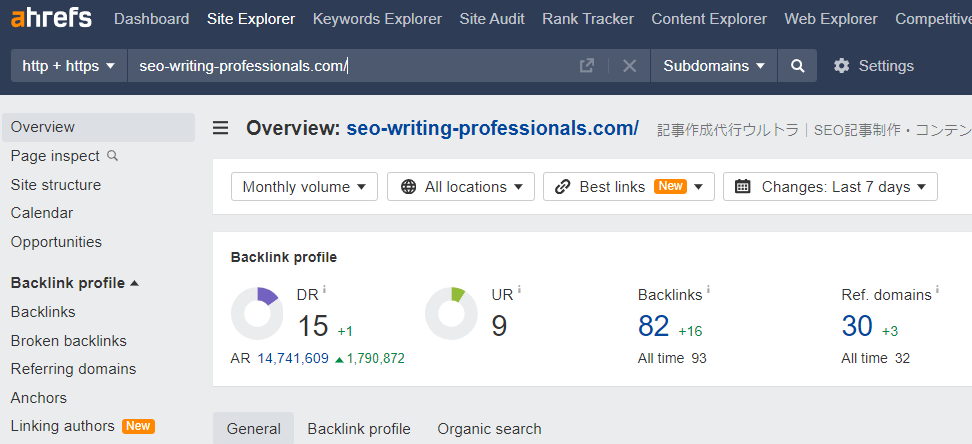Image resolution: width=972 pixels, height=444 pixels.
Task: Click the 82 backlinks count link
Action: (x=654, y=326)
